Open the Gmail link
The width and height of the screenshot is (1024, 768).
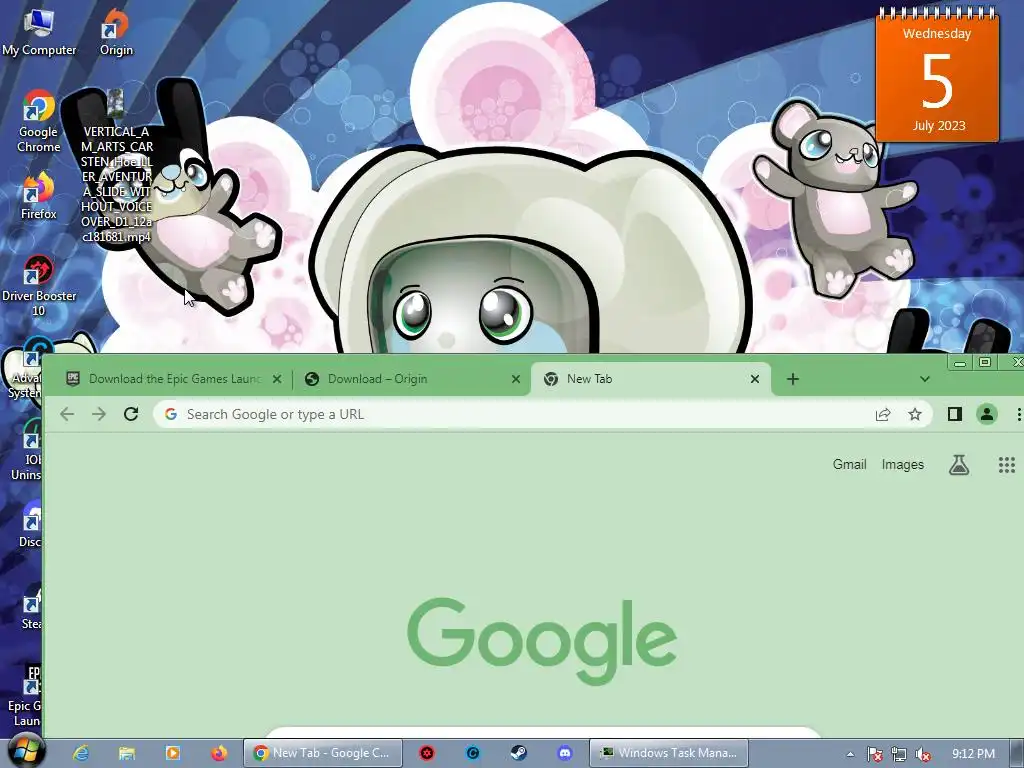point(850,464)
